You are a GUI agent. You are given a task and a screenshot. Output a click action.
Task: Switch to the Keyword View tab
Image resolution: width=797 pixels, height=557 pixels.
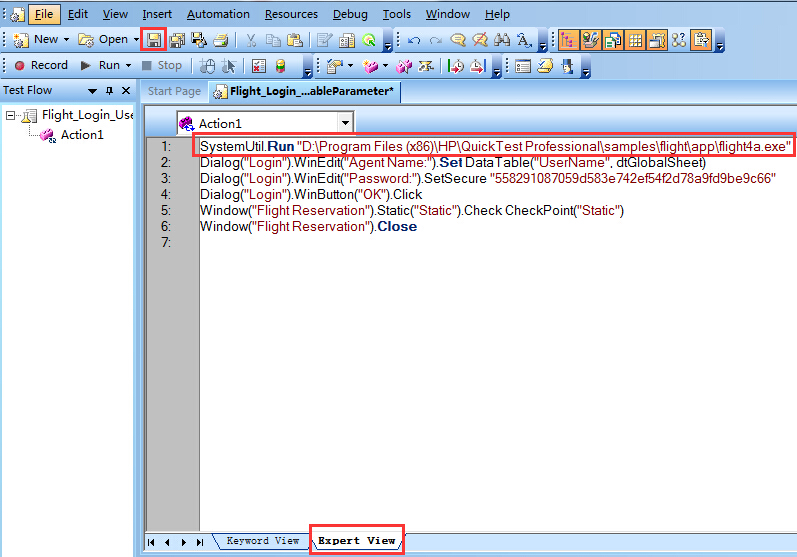[262, 541]
